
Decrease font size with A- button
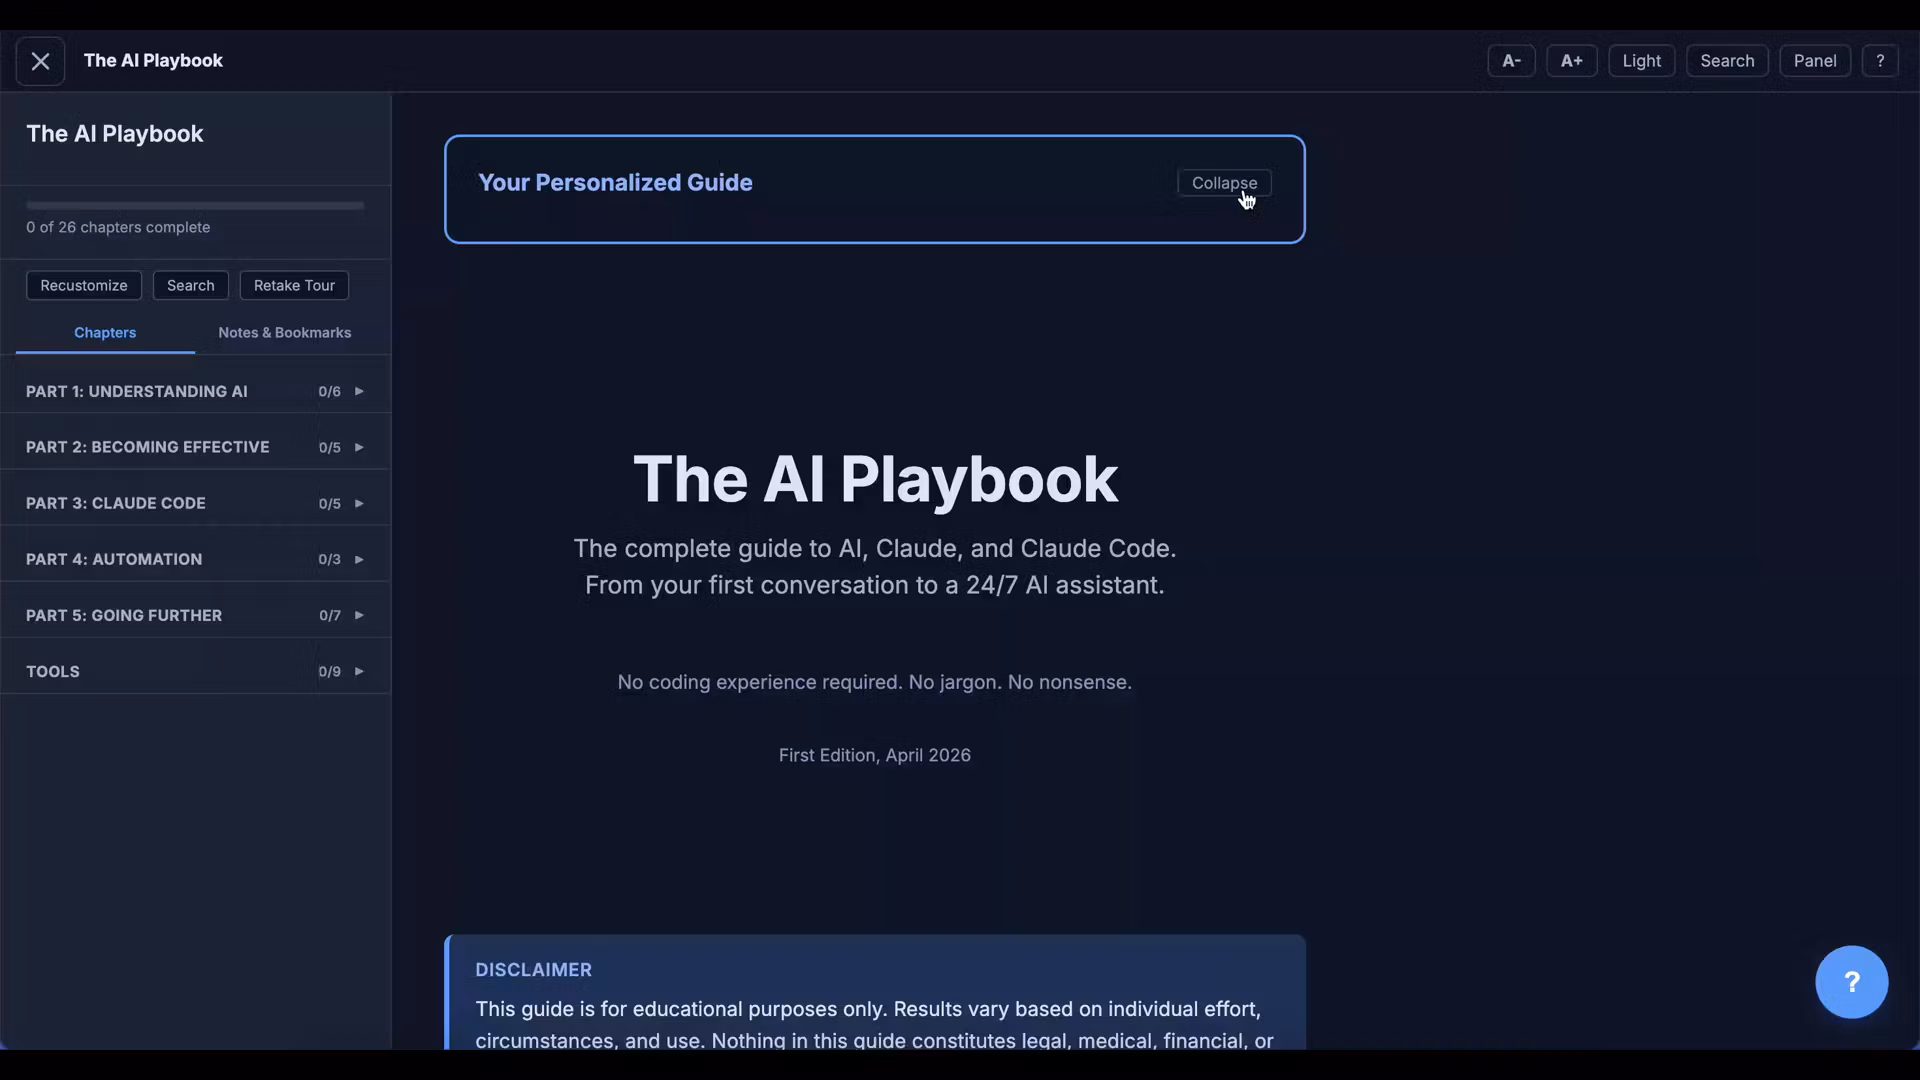pos(1511,61)
